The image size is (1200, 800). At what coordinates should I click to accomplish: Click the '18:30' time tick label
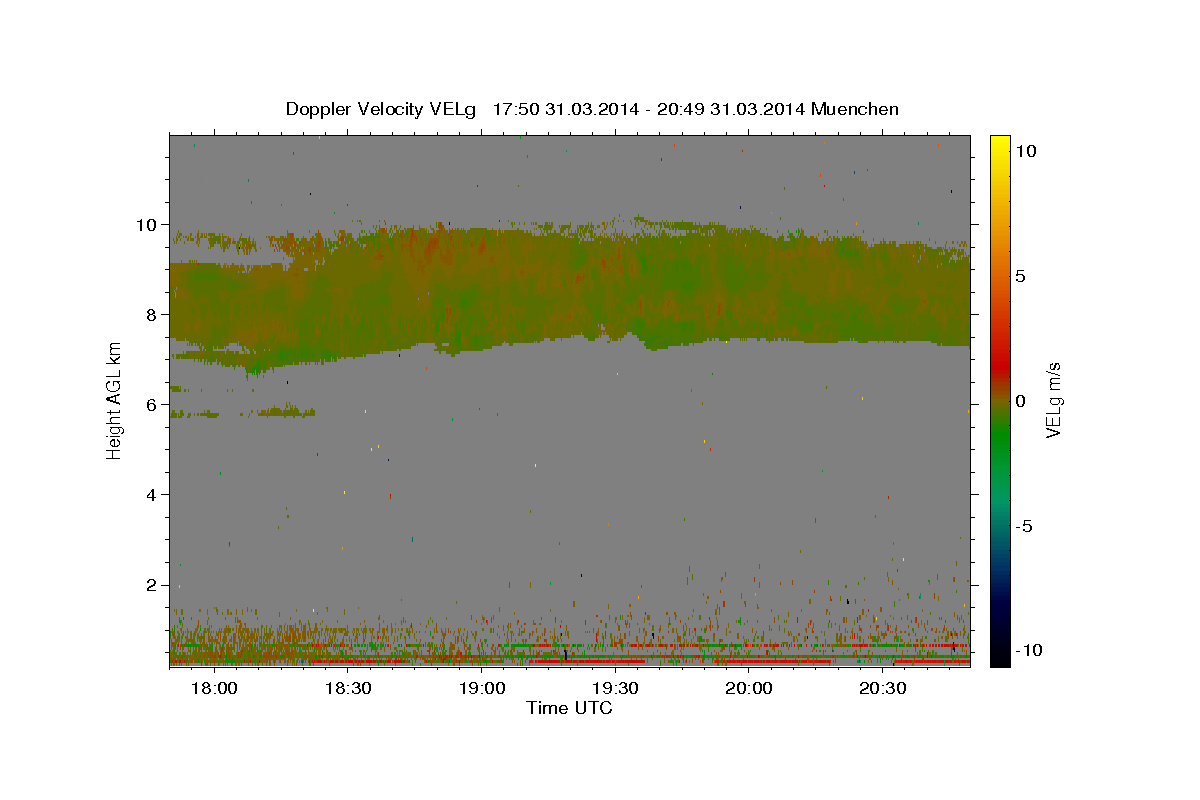tap(348, 688)
